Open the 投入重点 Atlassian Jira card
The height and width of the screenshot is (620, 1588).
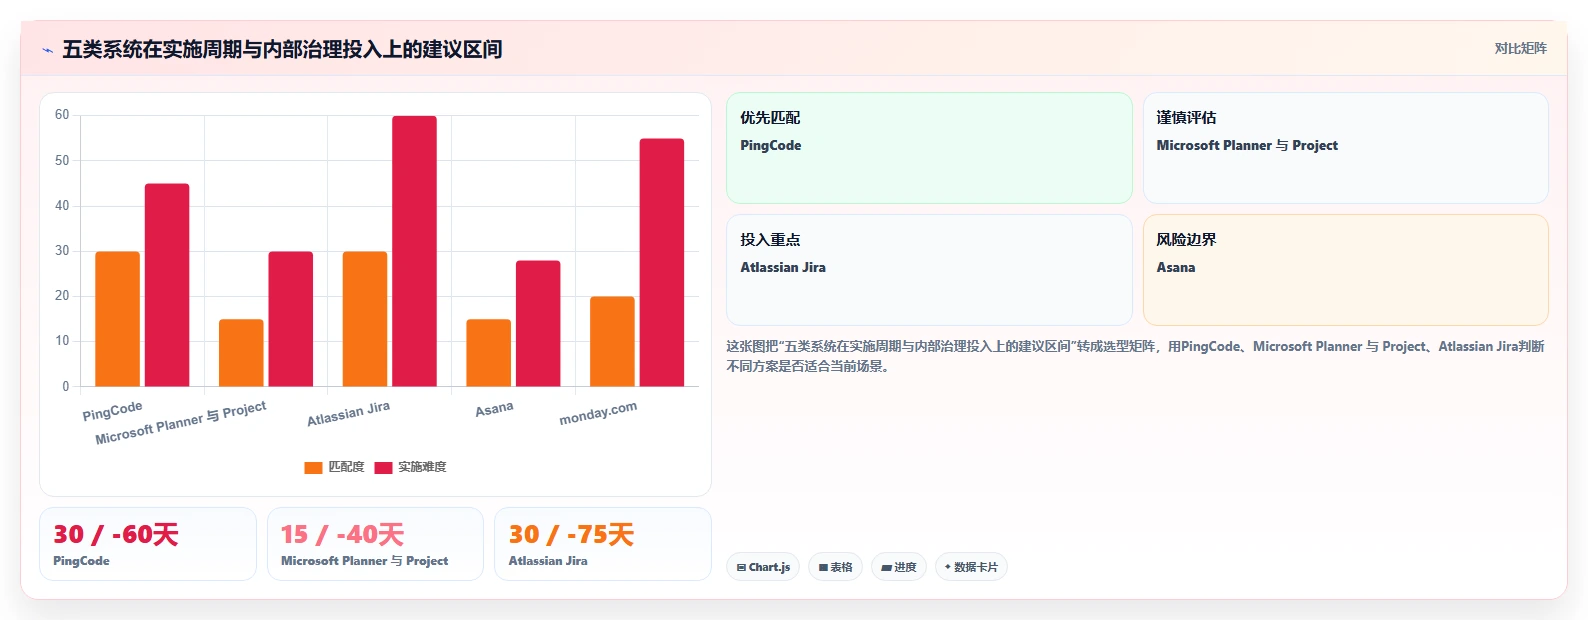(929, 270)
